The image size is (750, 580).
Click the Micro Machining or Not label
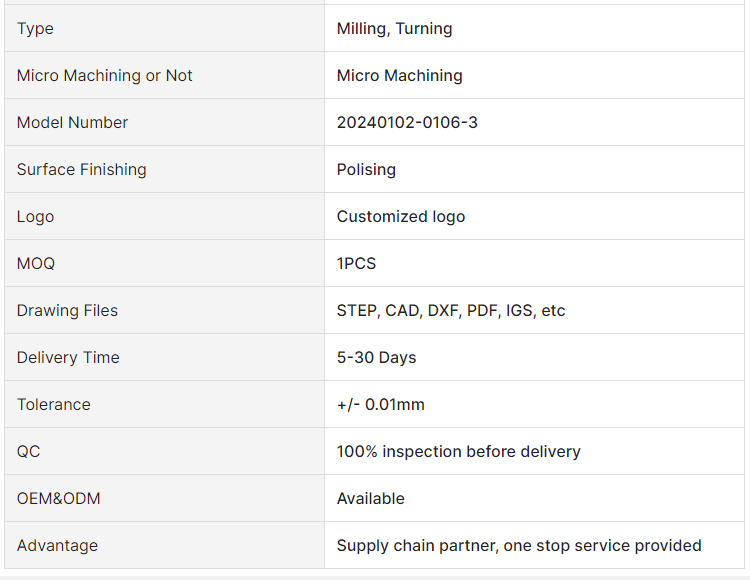(x=104, y=76)
